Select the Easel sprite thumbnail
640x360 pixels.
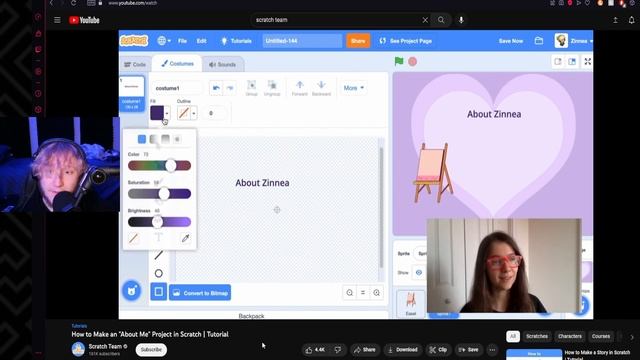pyautogui.click(x=411, y=304)
